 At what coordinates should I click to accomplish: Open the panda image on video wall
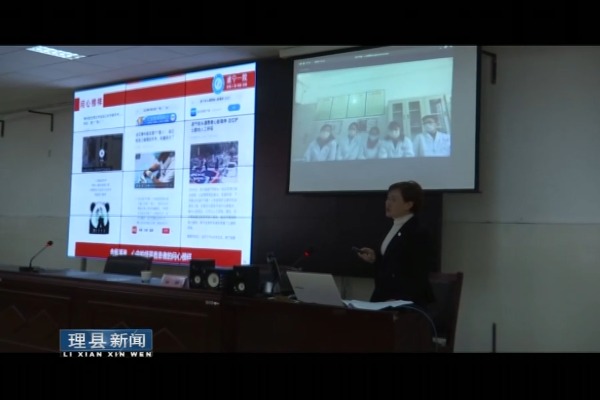(x=100, y=218)
